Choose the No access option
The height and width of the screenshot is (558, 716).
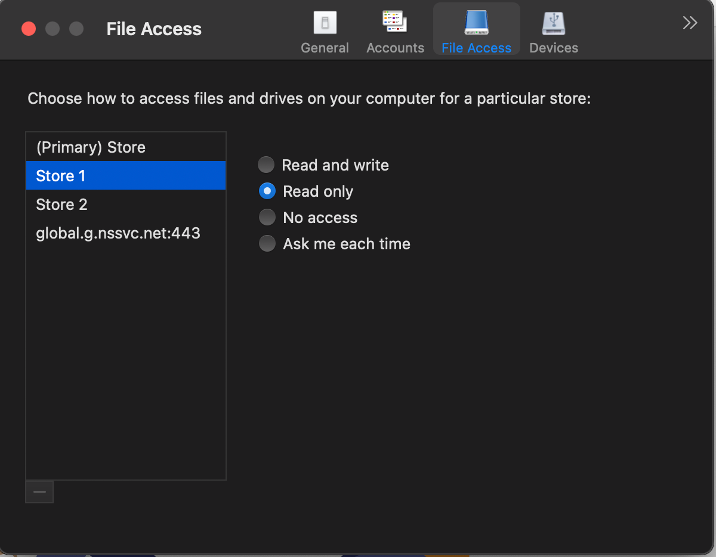[x=267, y=217]
